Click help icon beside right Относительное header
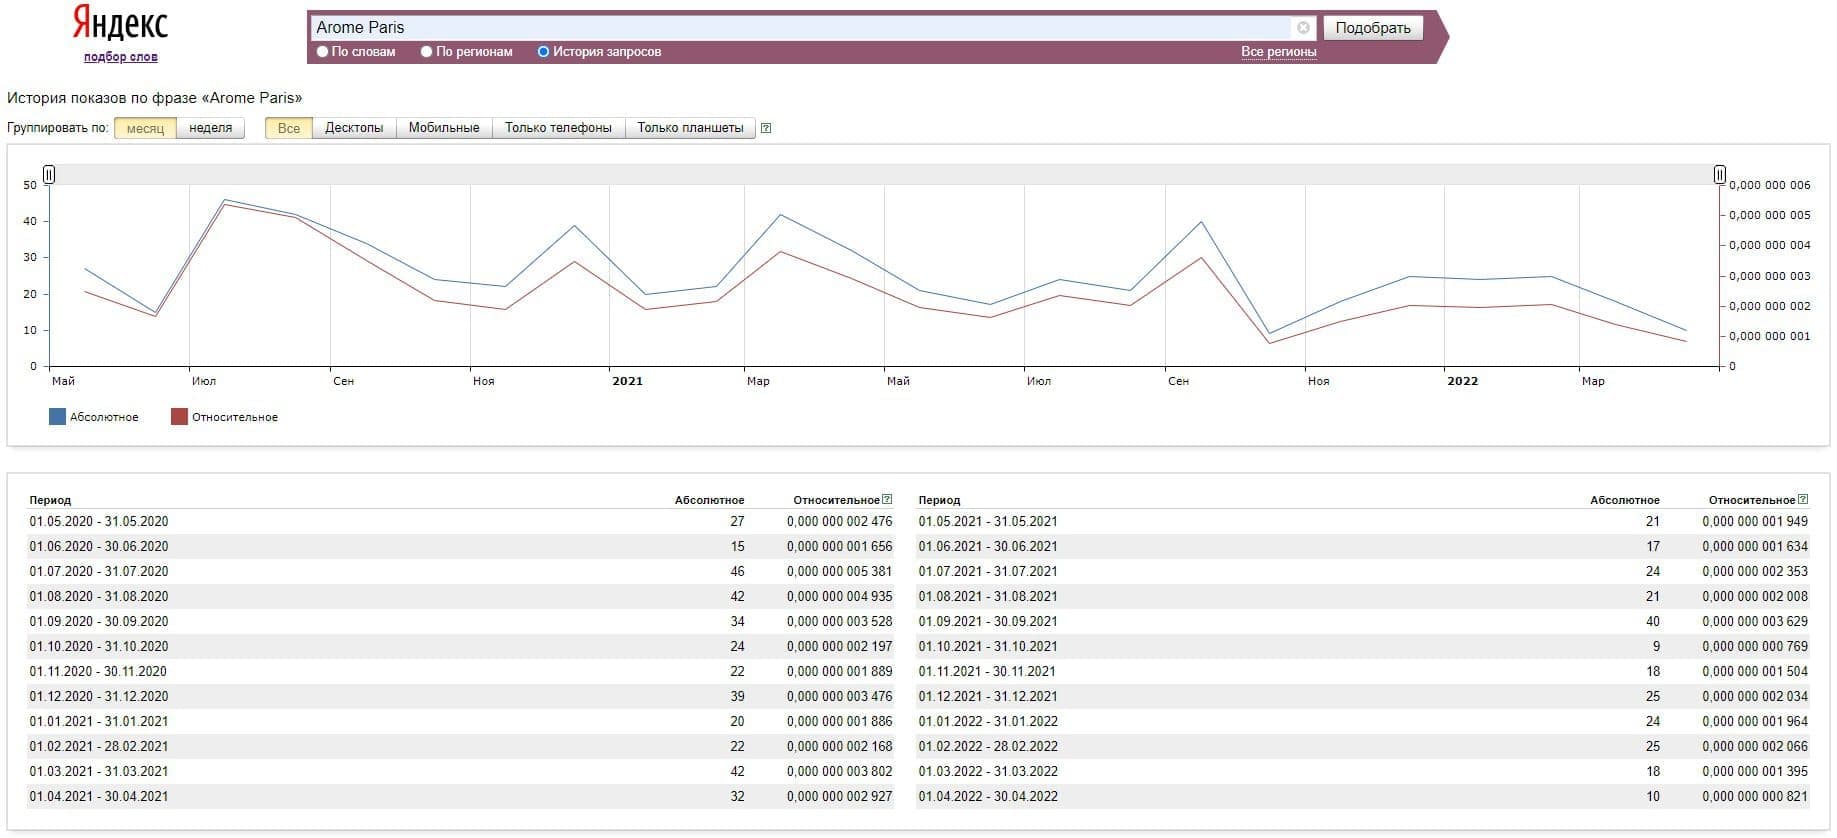The height and width of the screenshot is (838, 1837). [x=1803, y=499]
